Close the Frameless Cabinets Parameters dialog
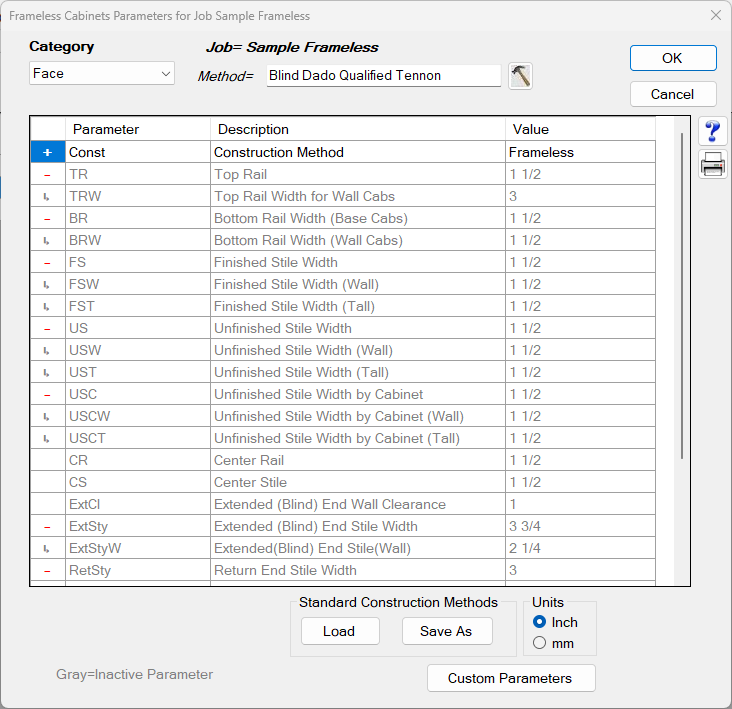Screen dimensions: 732x709 coord(715,15)
